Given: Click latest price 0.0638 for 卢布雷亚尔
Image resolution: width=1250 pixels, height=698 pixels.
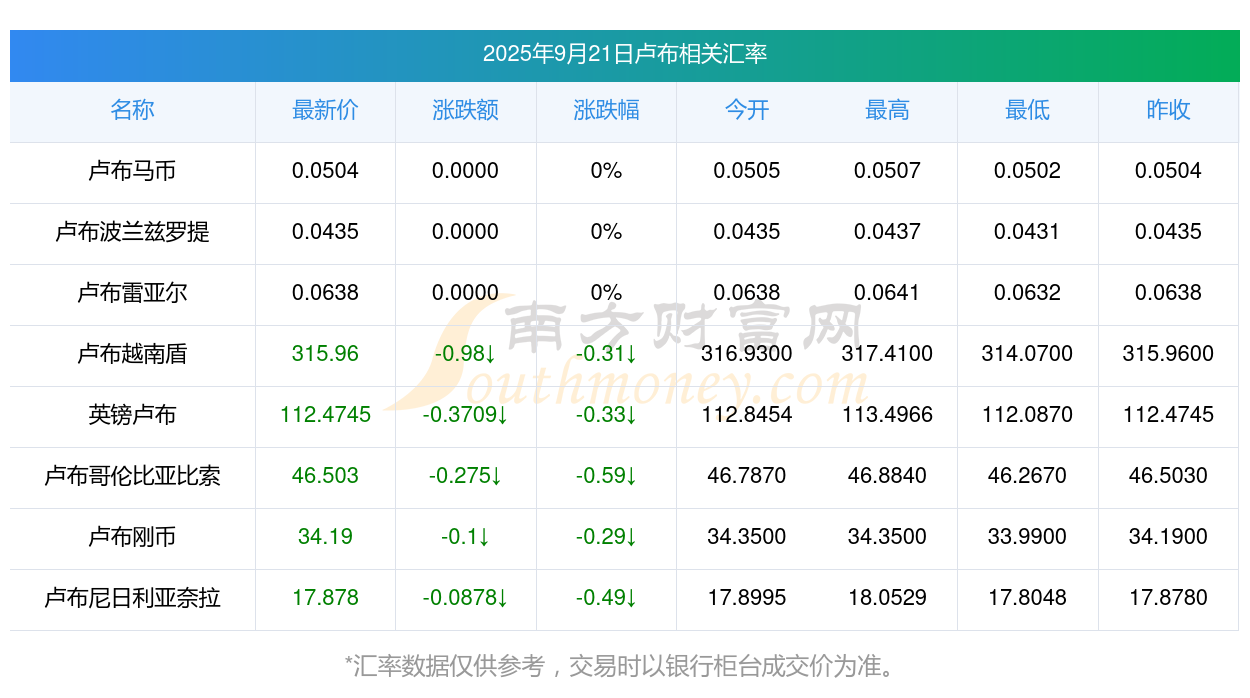Looking at the screenshot, I should coord(325,293).
